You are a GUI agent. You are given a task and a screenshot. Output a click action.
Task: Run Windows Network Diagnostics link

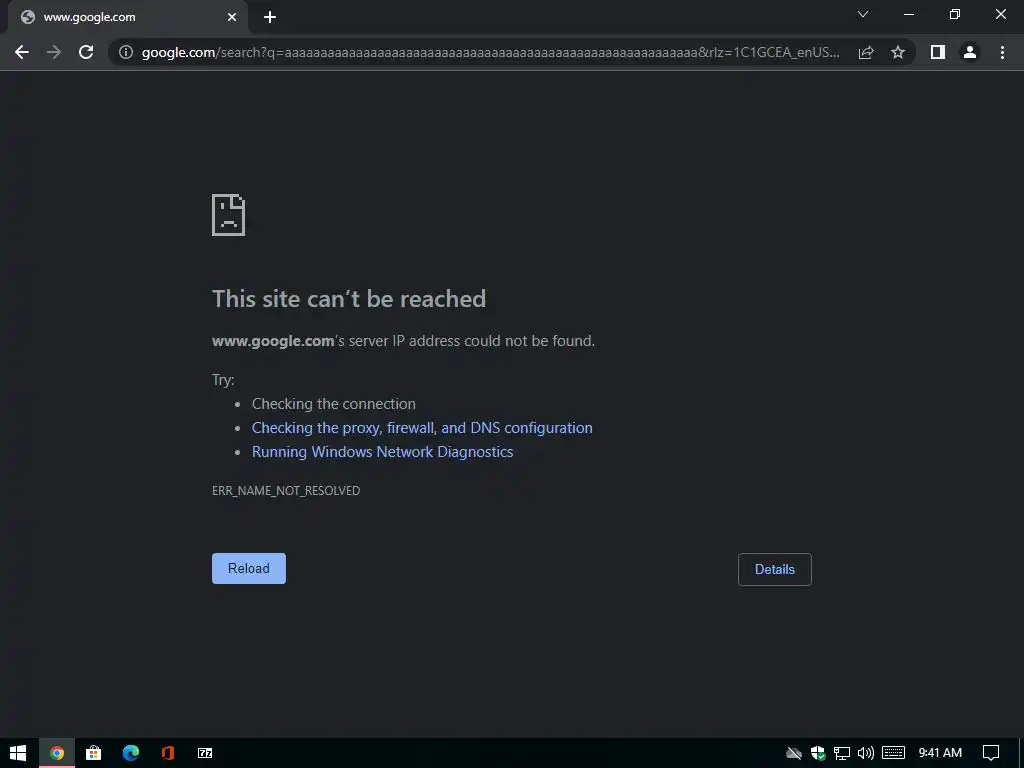coord(382,452)
